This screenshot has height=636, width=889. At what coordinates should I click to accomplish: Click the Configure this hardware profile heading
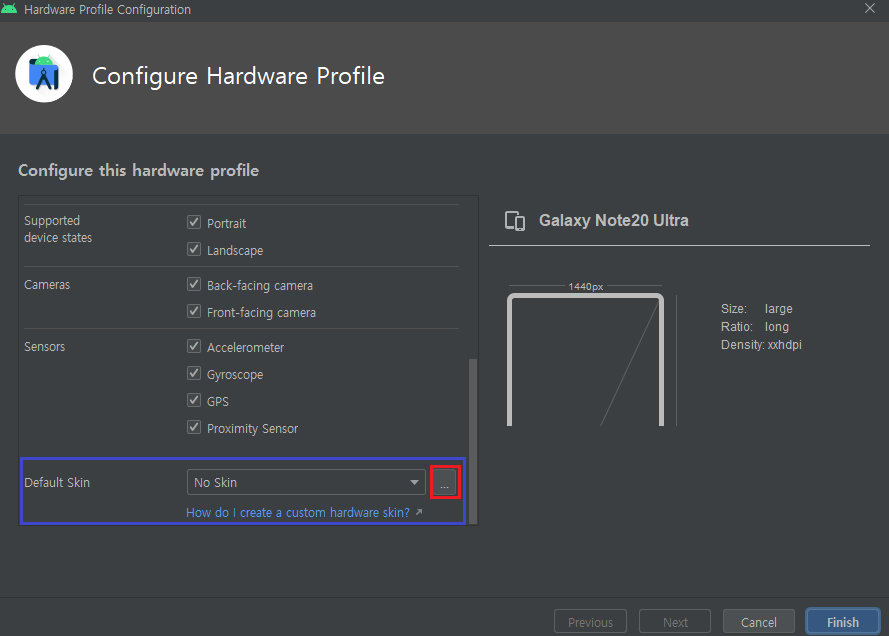pos(138,171)
